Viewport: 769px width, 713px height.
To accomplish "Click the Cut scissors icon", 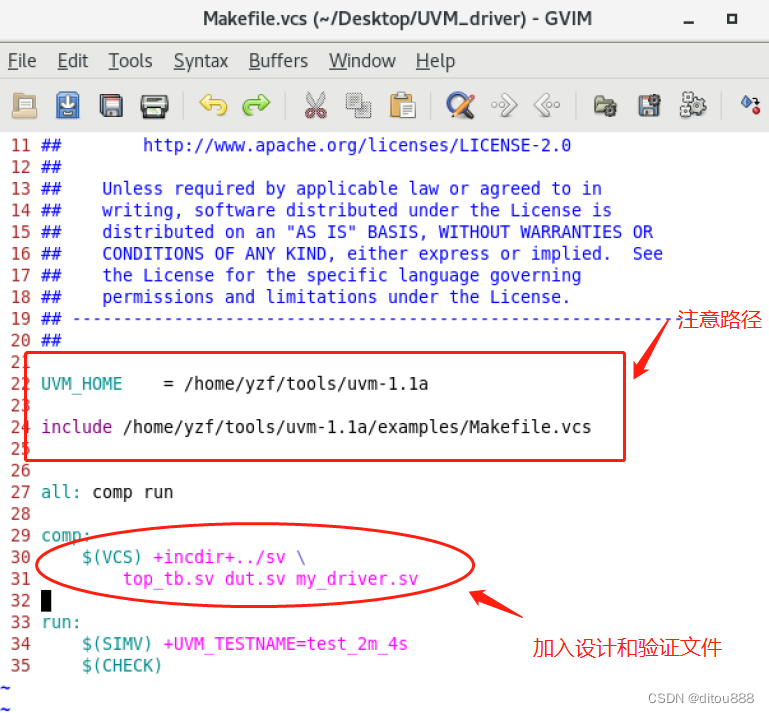I will (x=315, y=105).
